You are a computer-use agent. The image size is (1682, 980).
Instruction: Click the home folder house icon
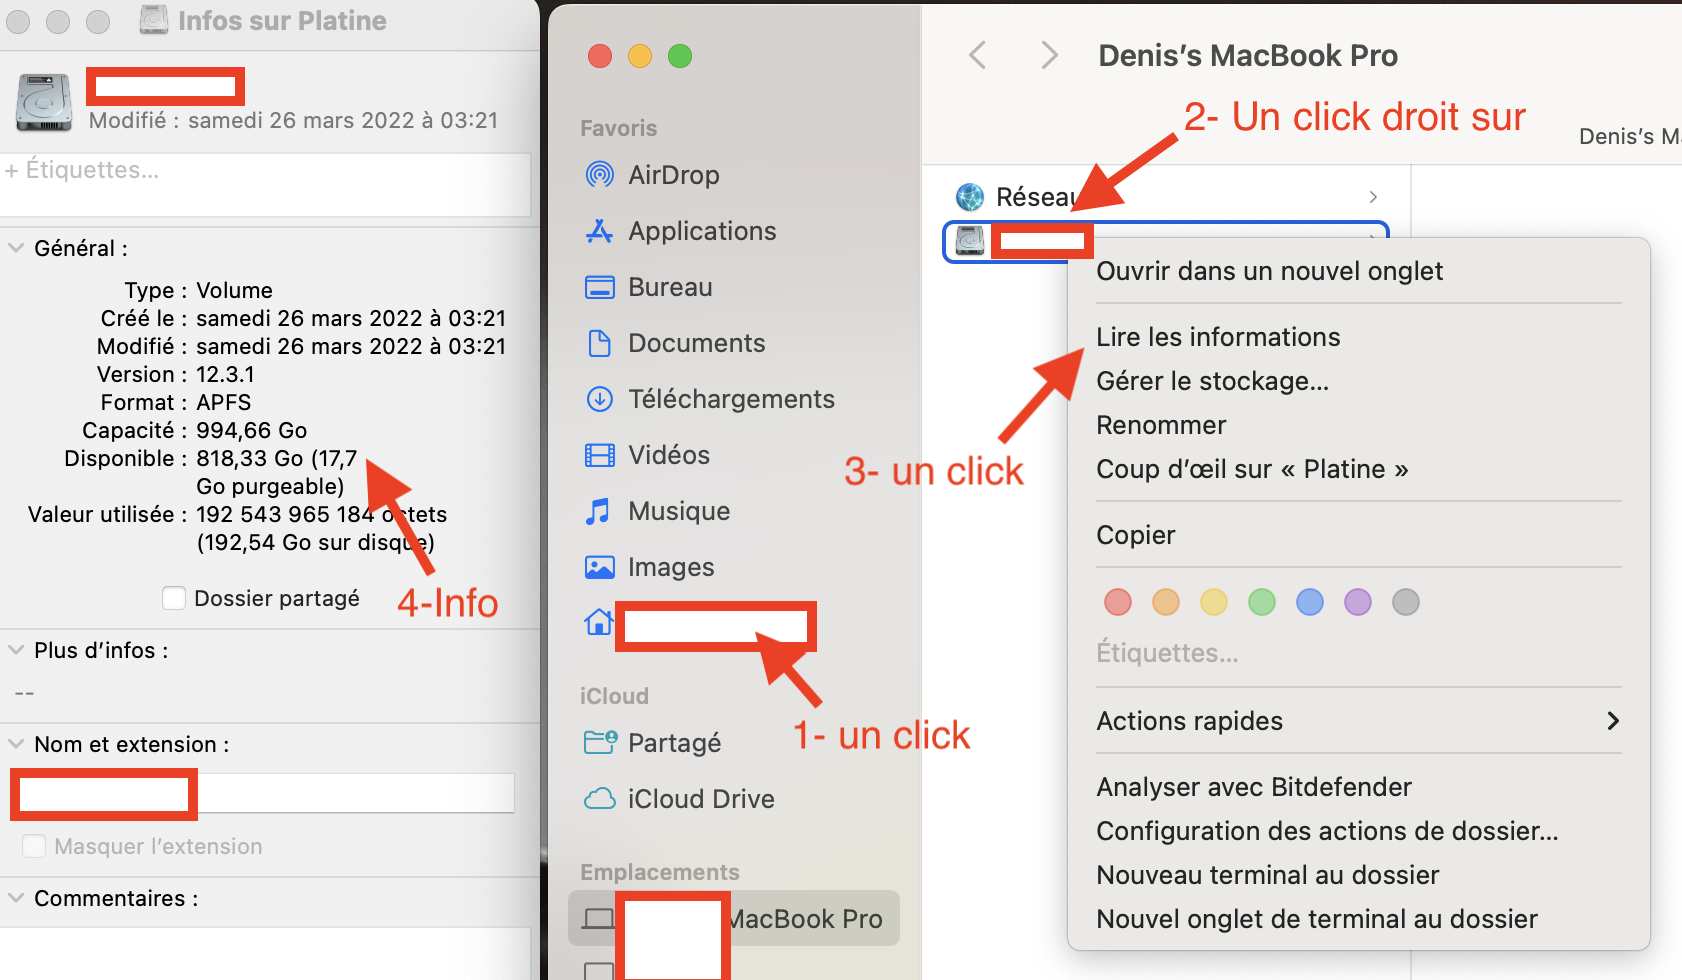(598, 622)
